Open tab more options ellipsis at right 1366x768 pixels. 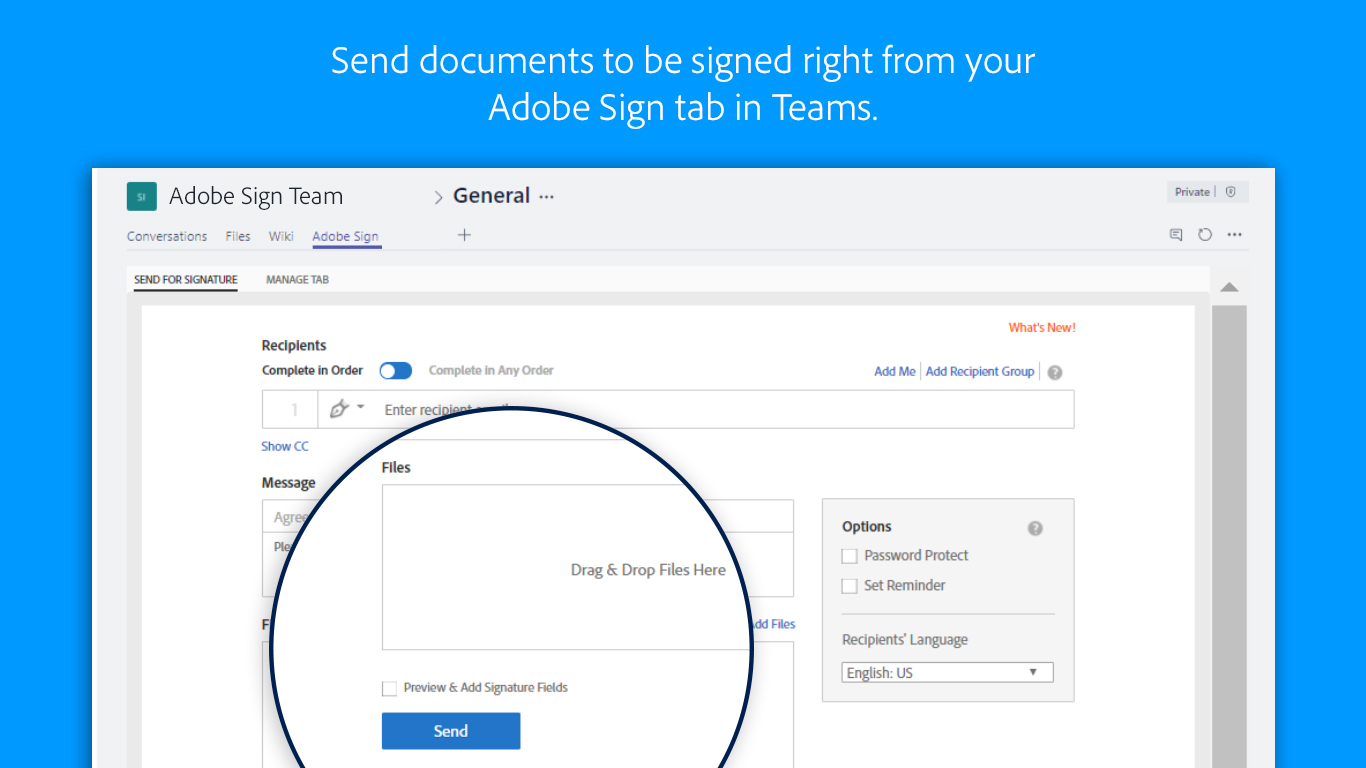click(x=1234, y=235)
